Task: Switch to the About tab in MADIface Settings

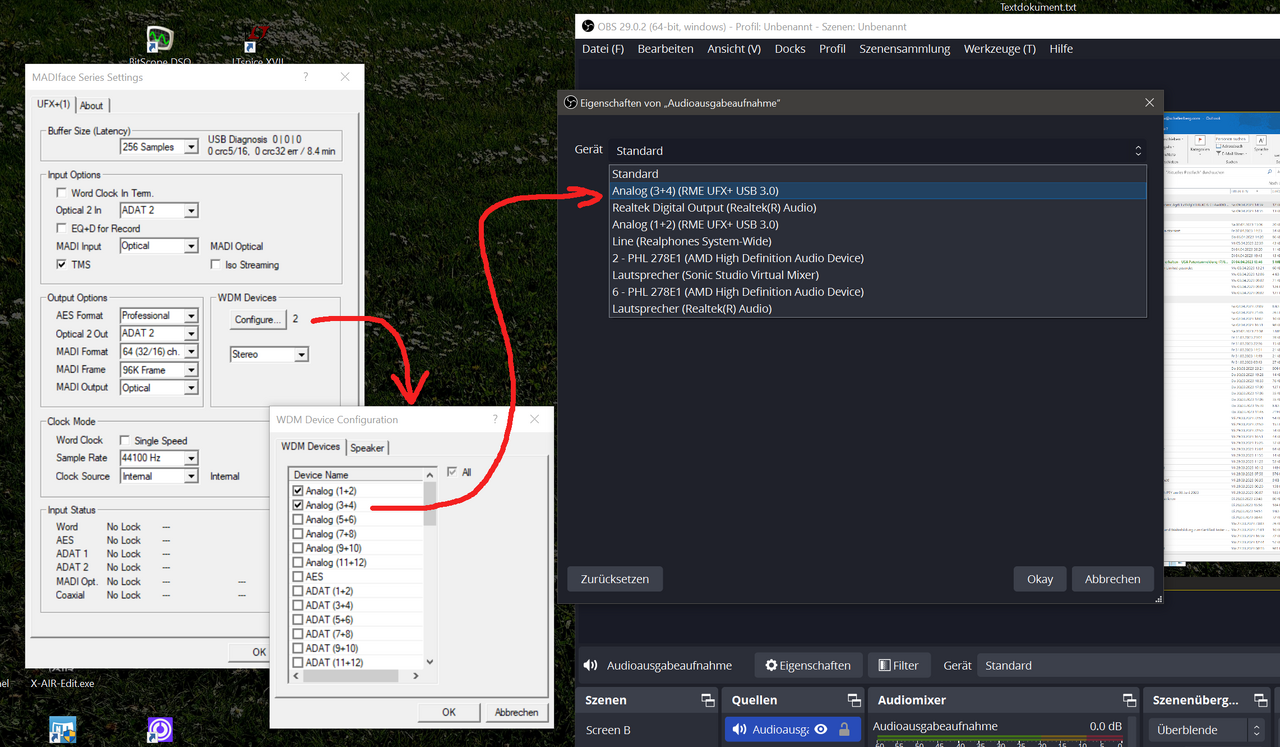Action: (91, 105)
